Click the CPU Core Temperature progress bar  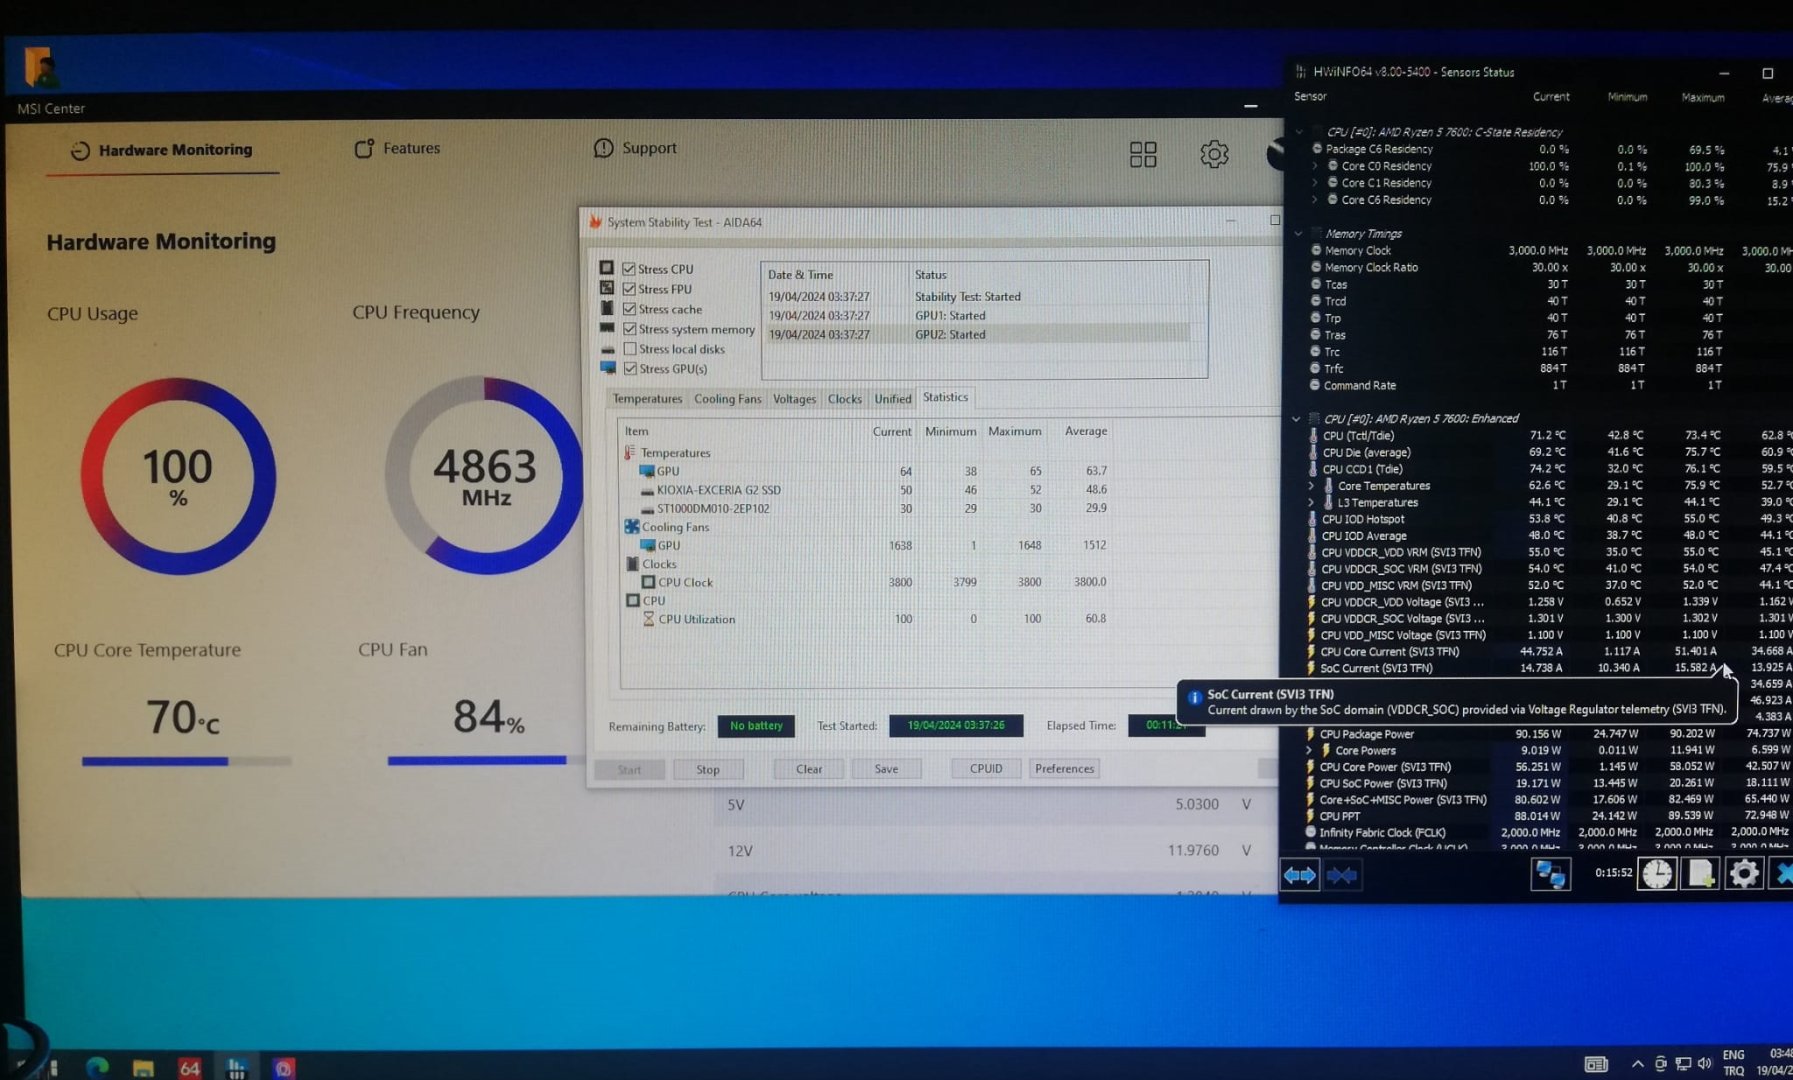tap(187, 761)
